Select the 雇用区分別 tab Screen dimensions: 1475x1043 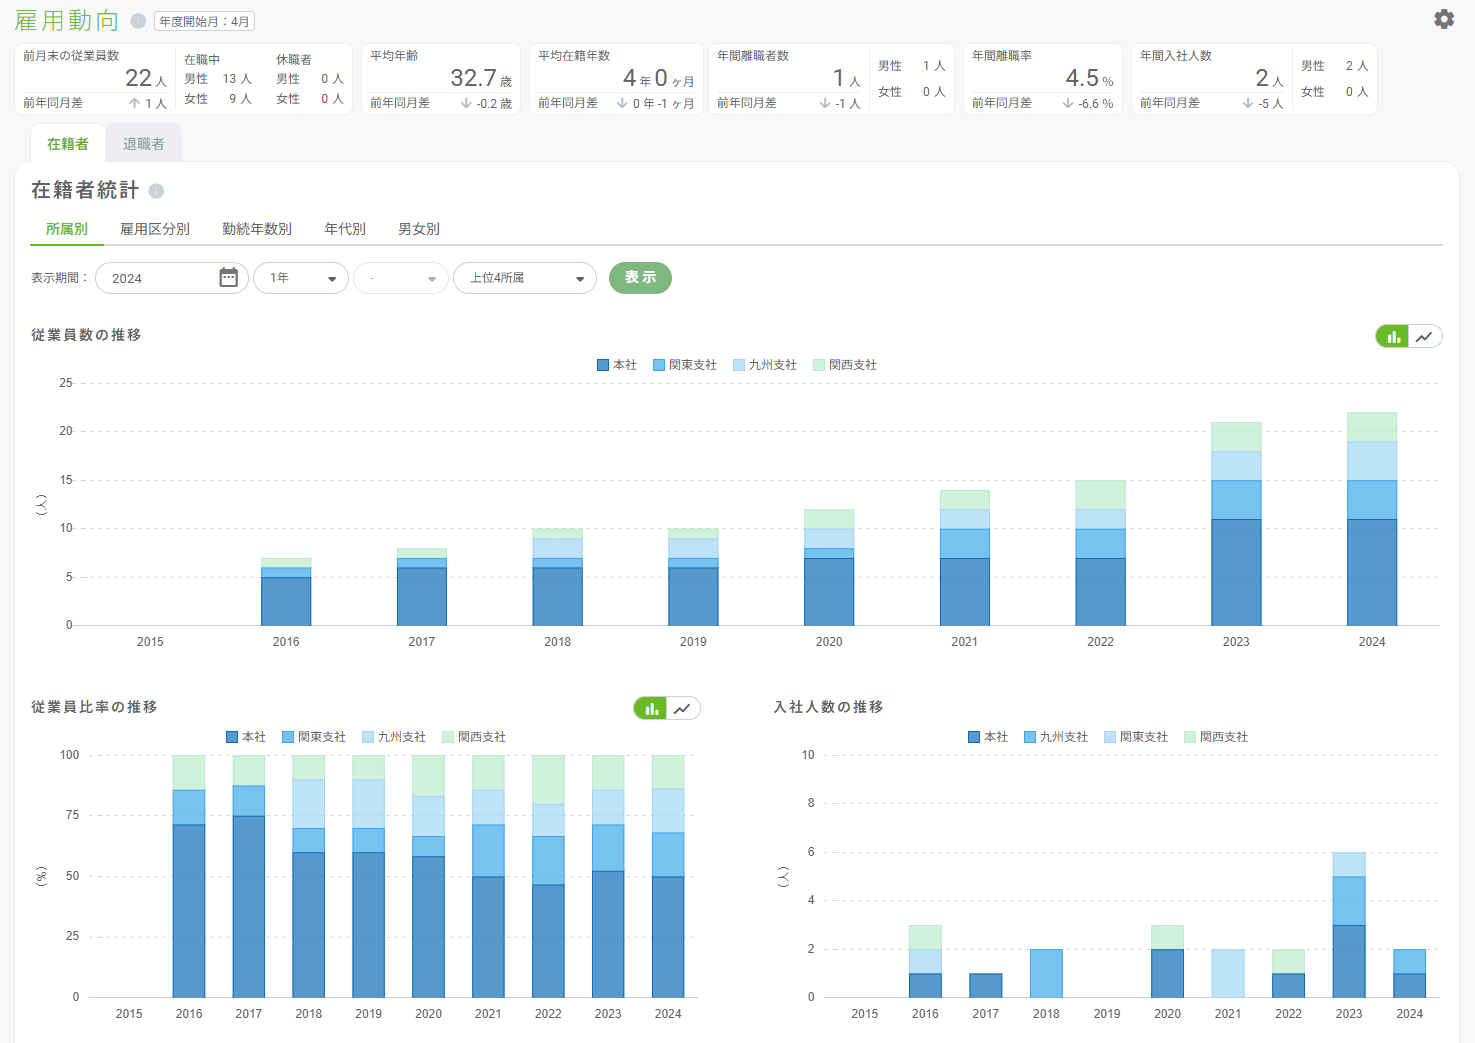[x=155, y=229]
